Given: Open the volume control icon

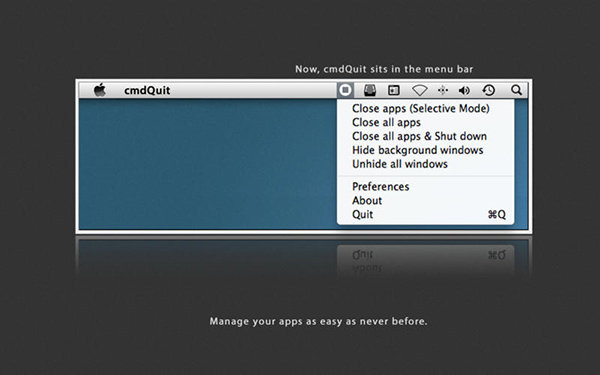Looking at the screenshot, I should tap(464, 90).
